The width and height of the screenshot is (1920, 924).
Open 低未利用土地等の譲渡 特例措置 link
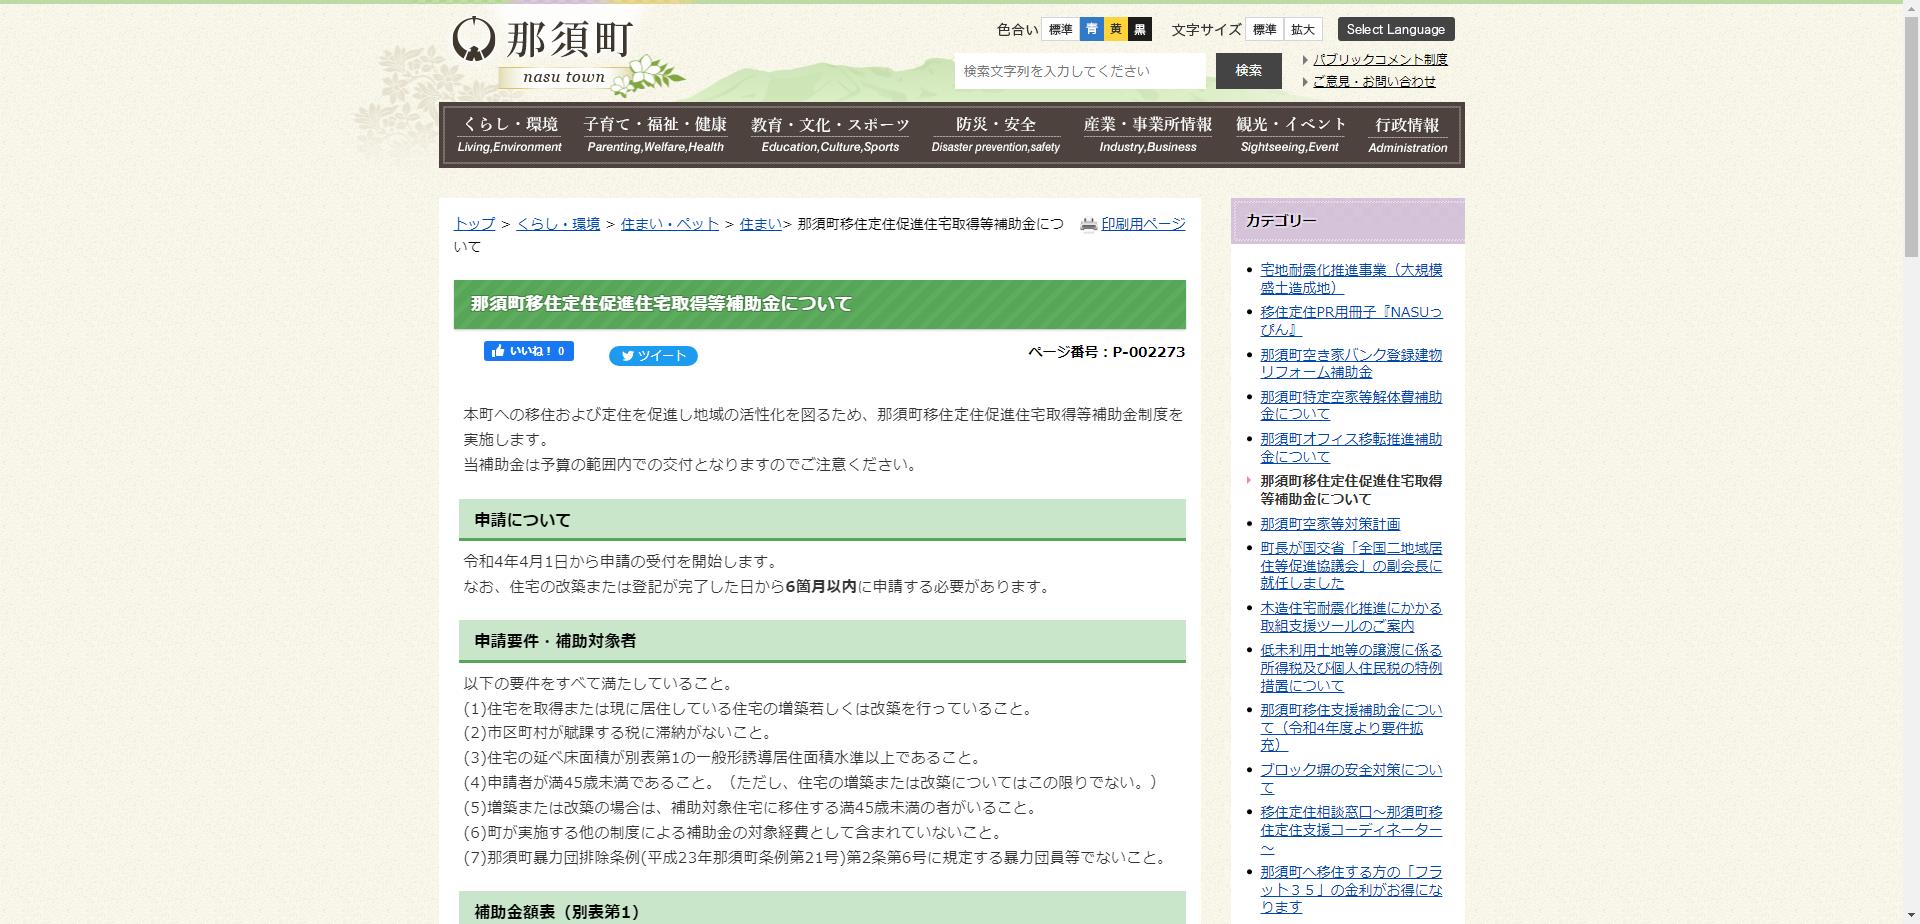tap(1351, 668)
